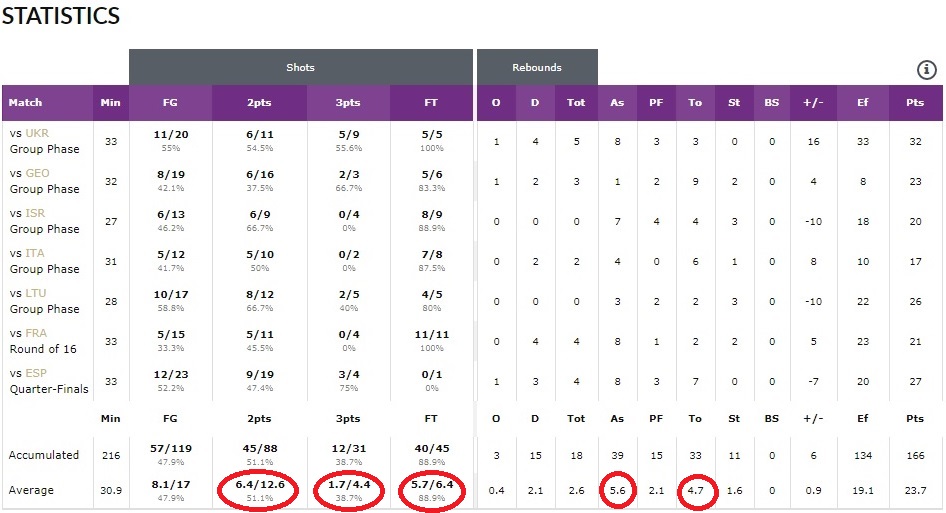Select the Shots group header
This screenshot has height=513, width=946.
coord(300,68)
